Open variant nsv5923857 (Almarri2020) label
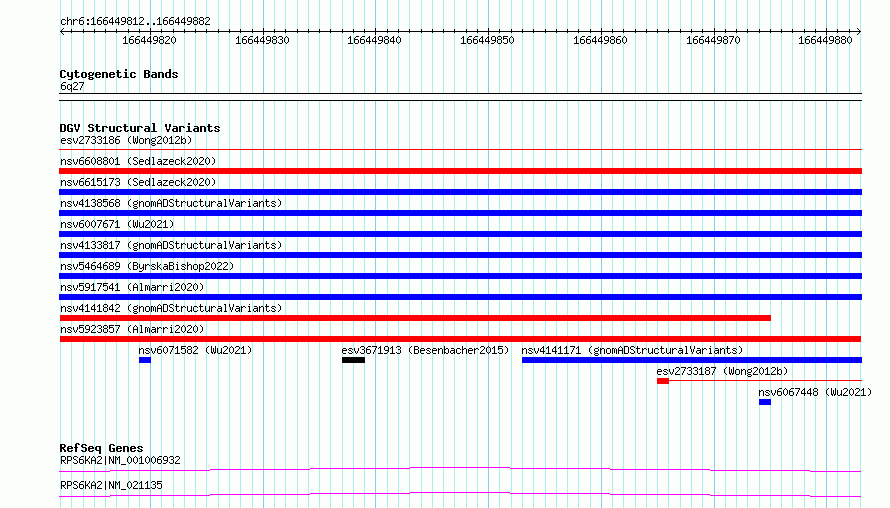Screen dimensions: 890x508 point(132,329)
